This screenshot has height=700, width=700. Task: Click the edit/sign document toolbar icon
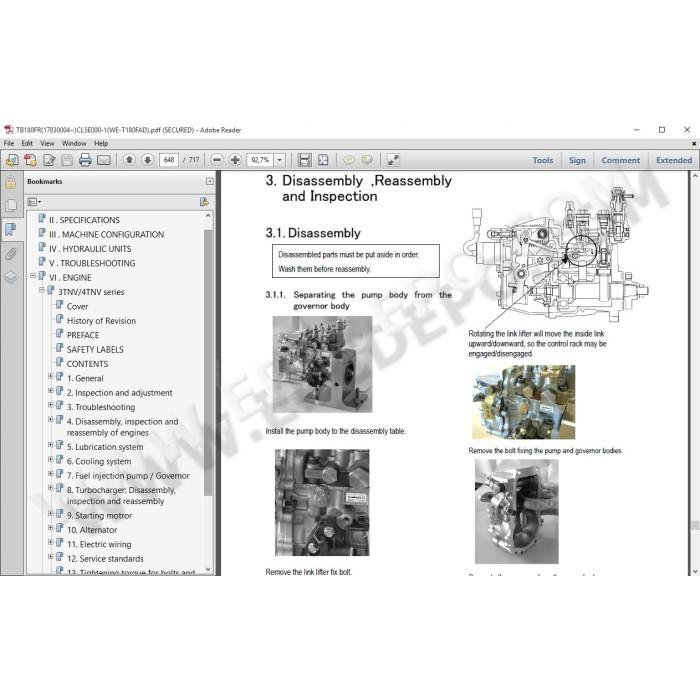49,159
